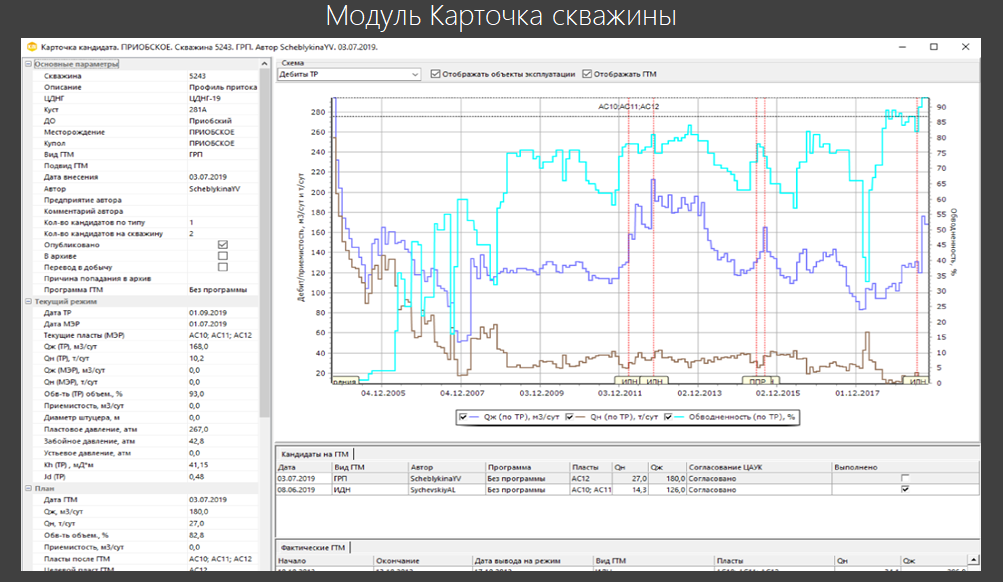
Task: Maximize the Карточка кандидата window
Action: pos(934,47)
